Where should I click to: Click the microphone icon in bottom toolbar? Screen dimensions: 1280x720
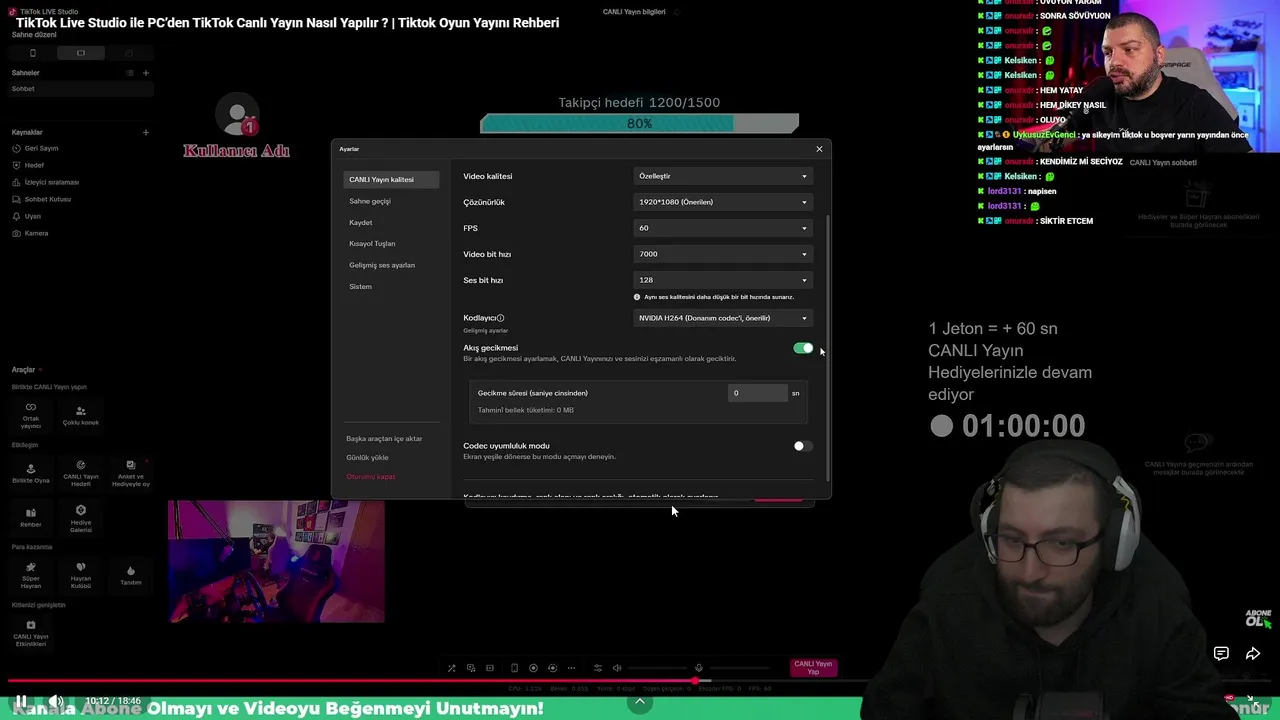[x=699, y=668]
